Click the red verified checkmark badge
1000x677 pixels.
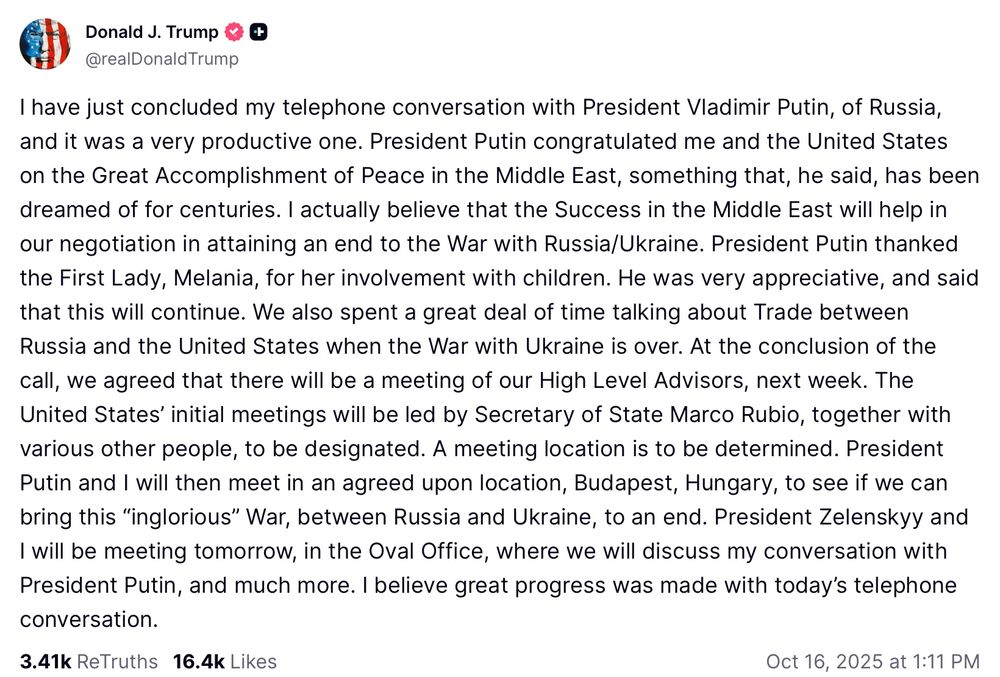pos(235,32)
